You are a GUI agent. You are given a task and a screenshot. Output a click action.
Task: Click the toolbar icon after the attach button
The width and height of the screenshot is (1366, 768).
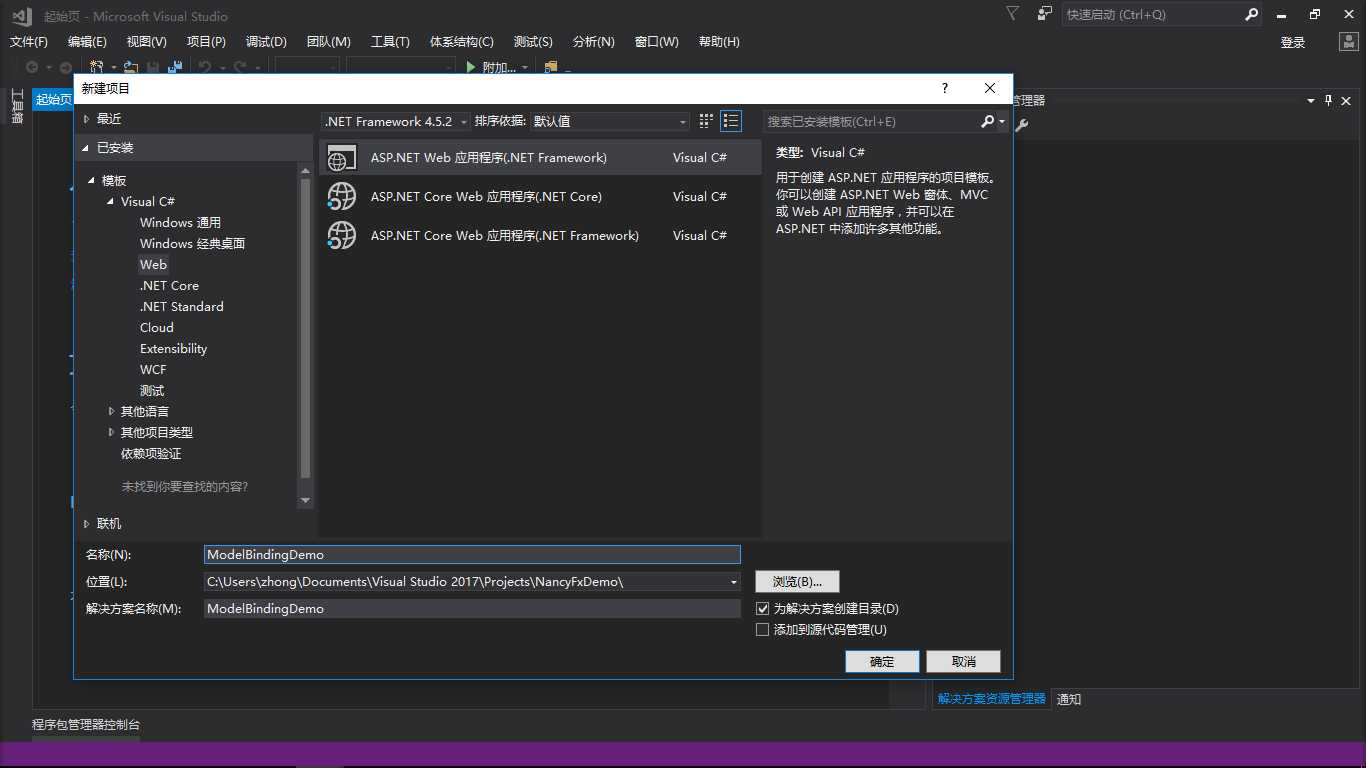pyautogui.click(x=550, y=67)
